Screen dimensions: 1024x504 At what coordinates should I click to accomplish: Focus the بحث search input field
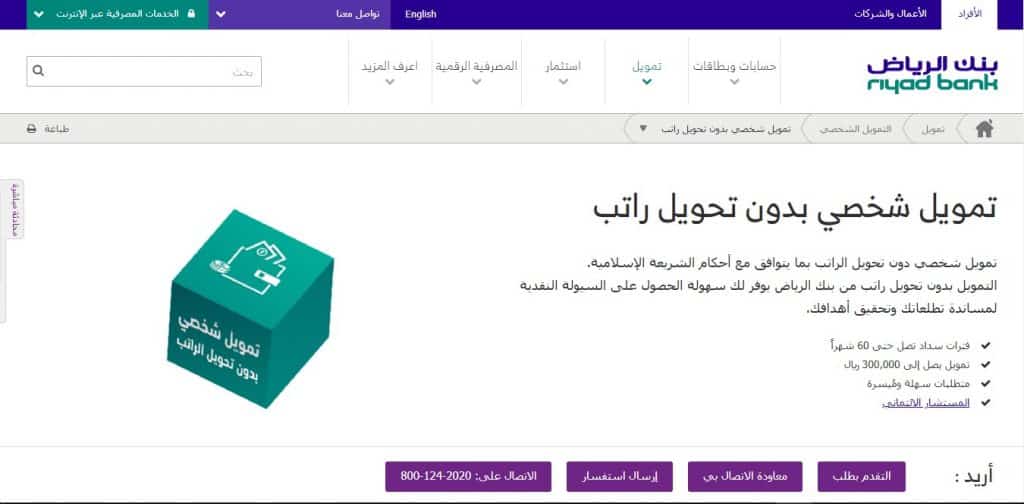coord(144,71)
